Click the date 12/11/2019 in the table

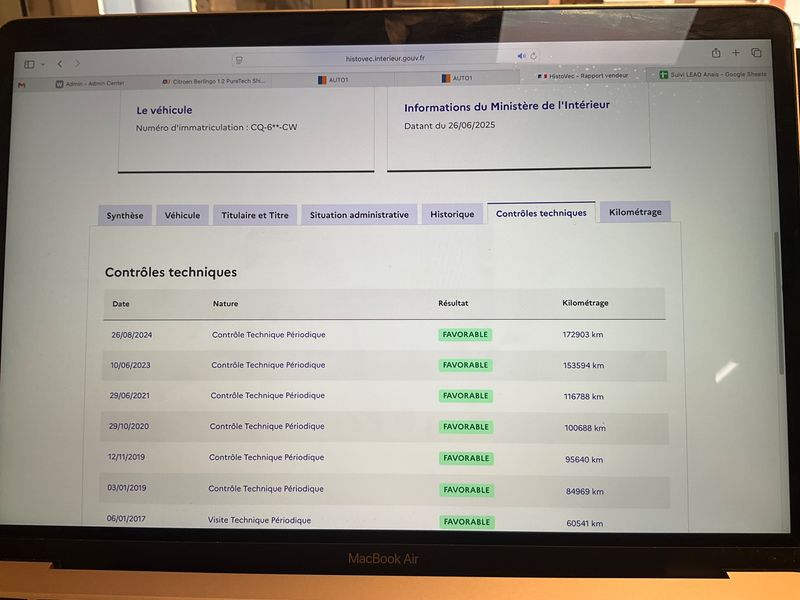tap(126, 457)
